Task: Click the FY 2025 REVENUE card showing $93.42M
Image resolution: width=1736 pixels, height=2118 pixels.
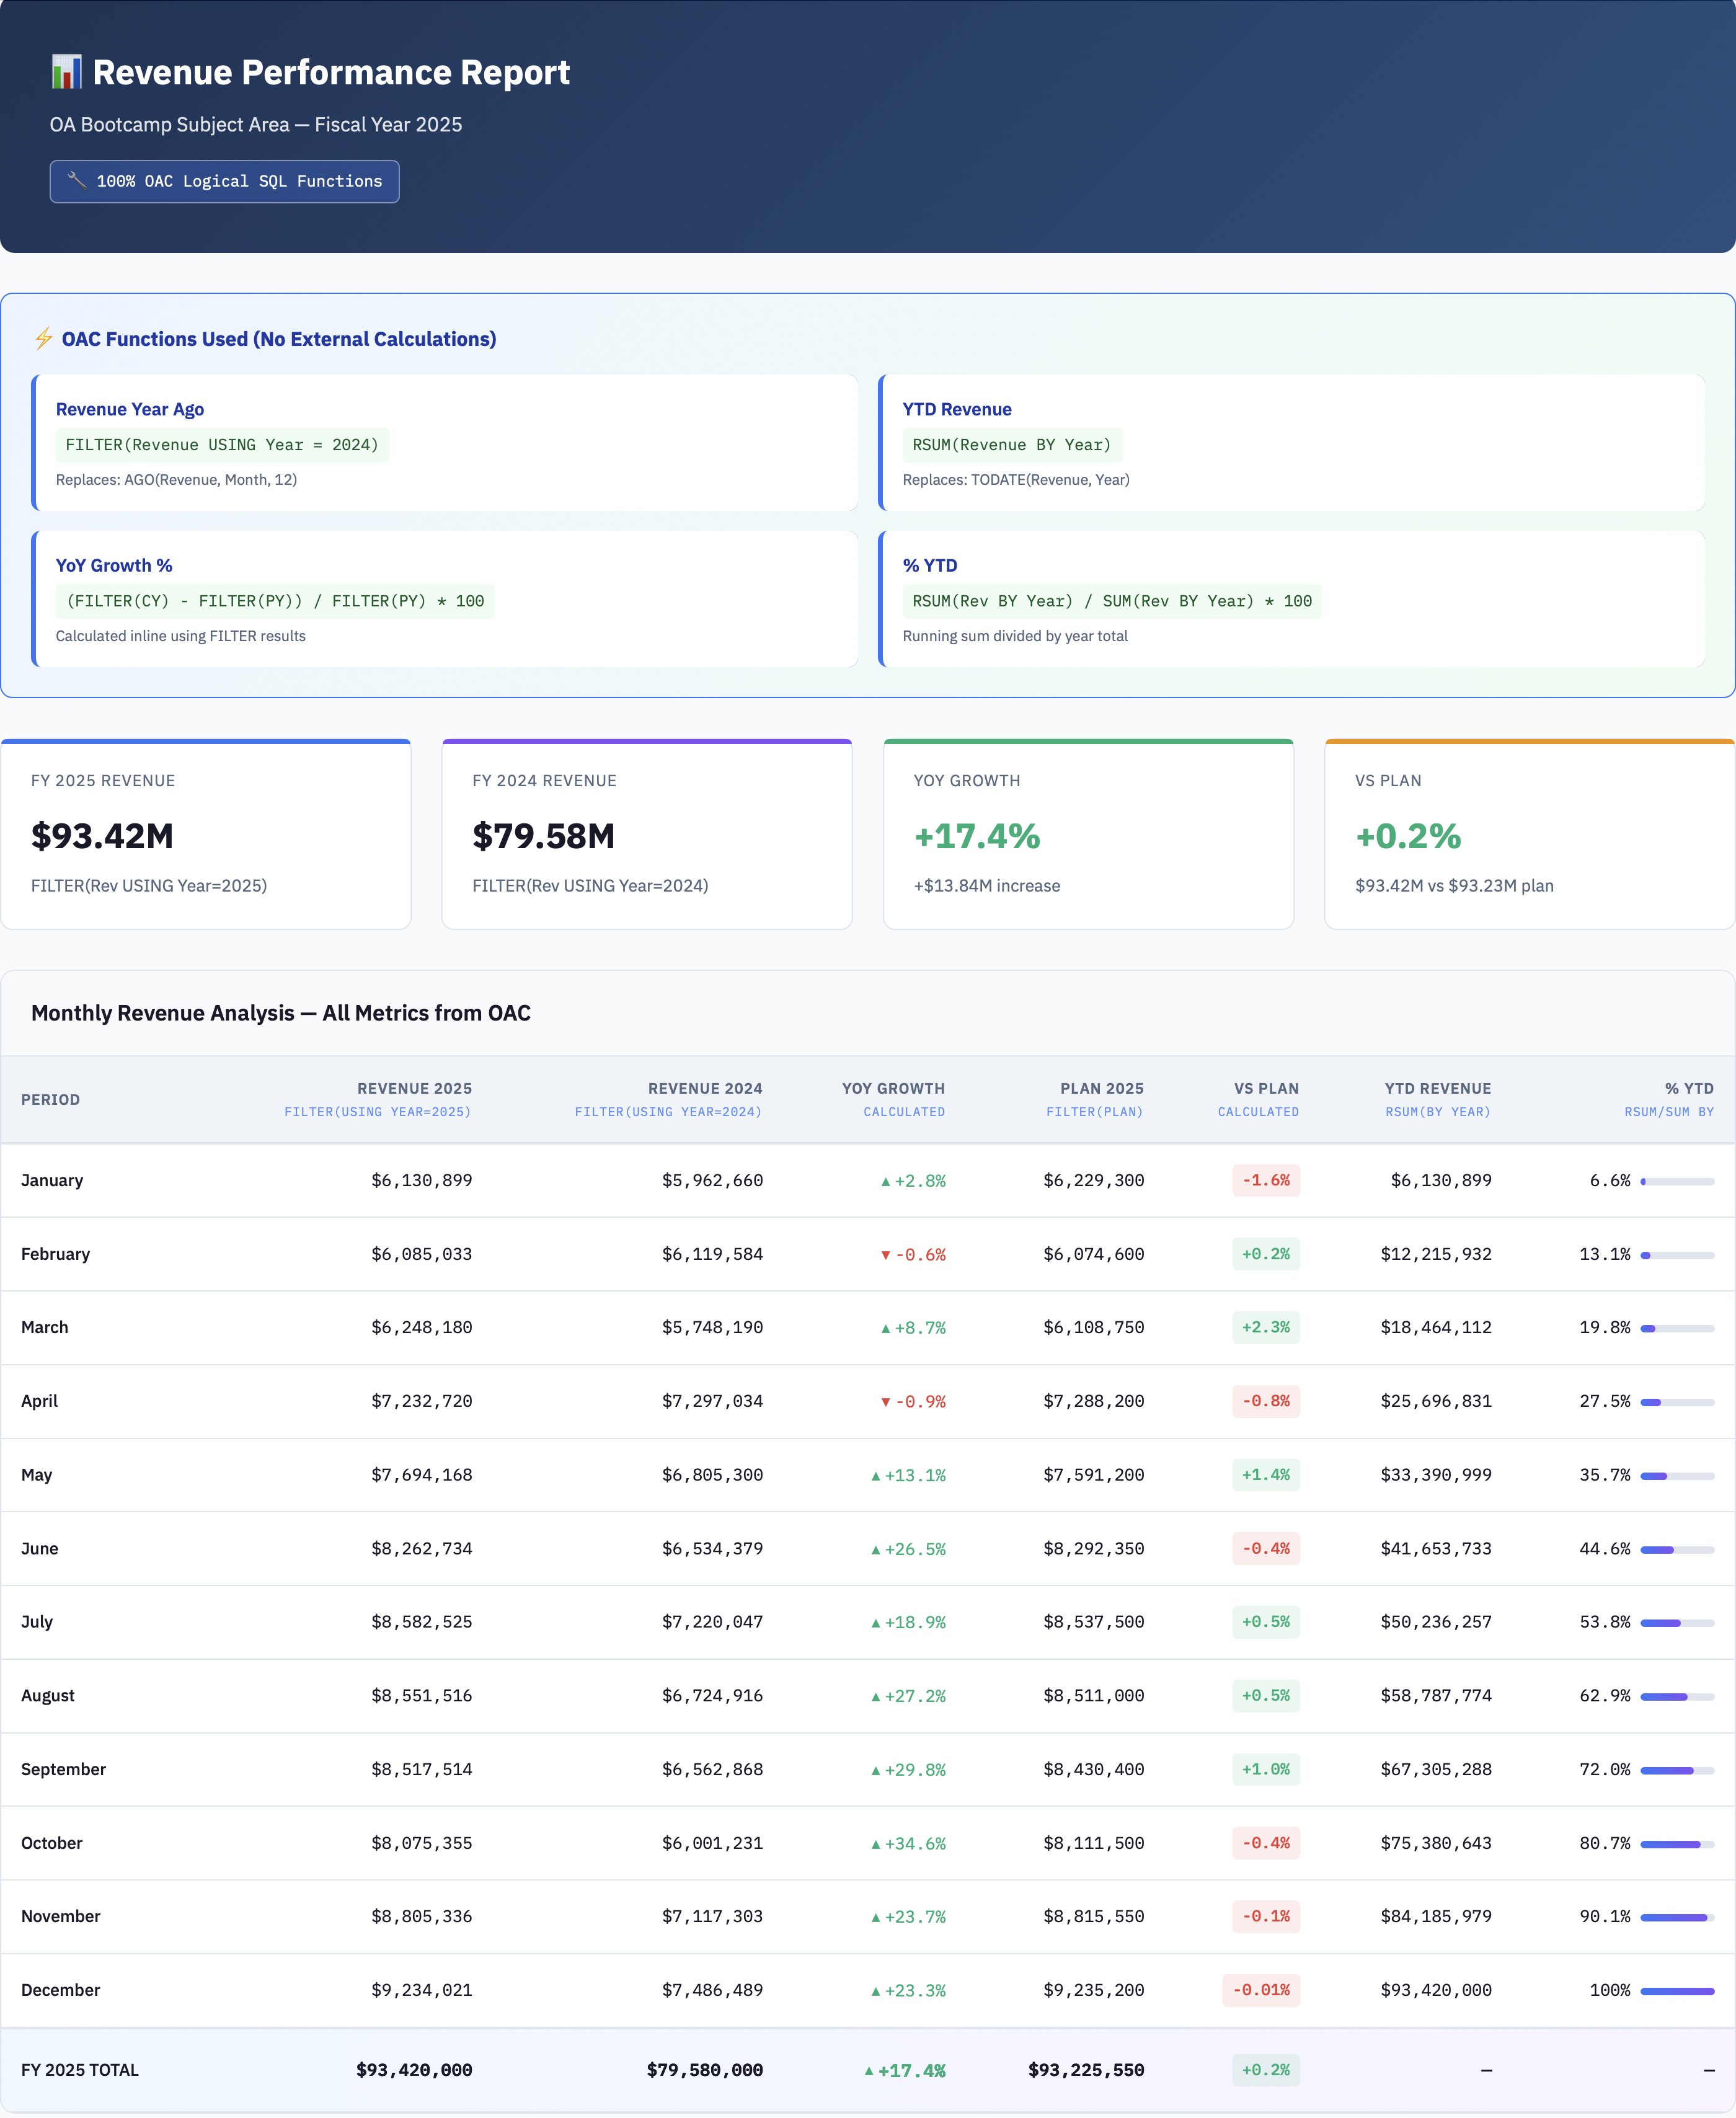Action: 205,834
